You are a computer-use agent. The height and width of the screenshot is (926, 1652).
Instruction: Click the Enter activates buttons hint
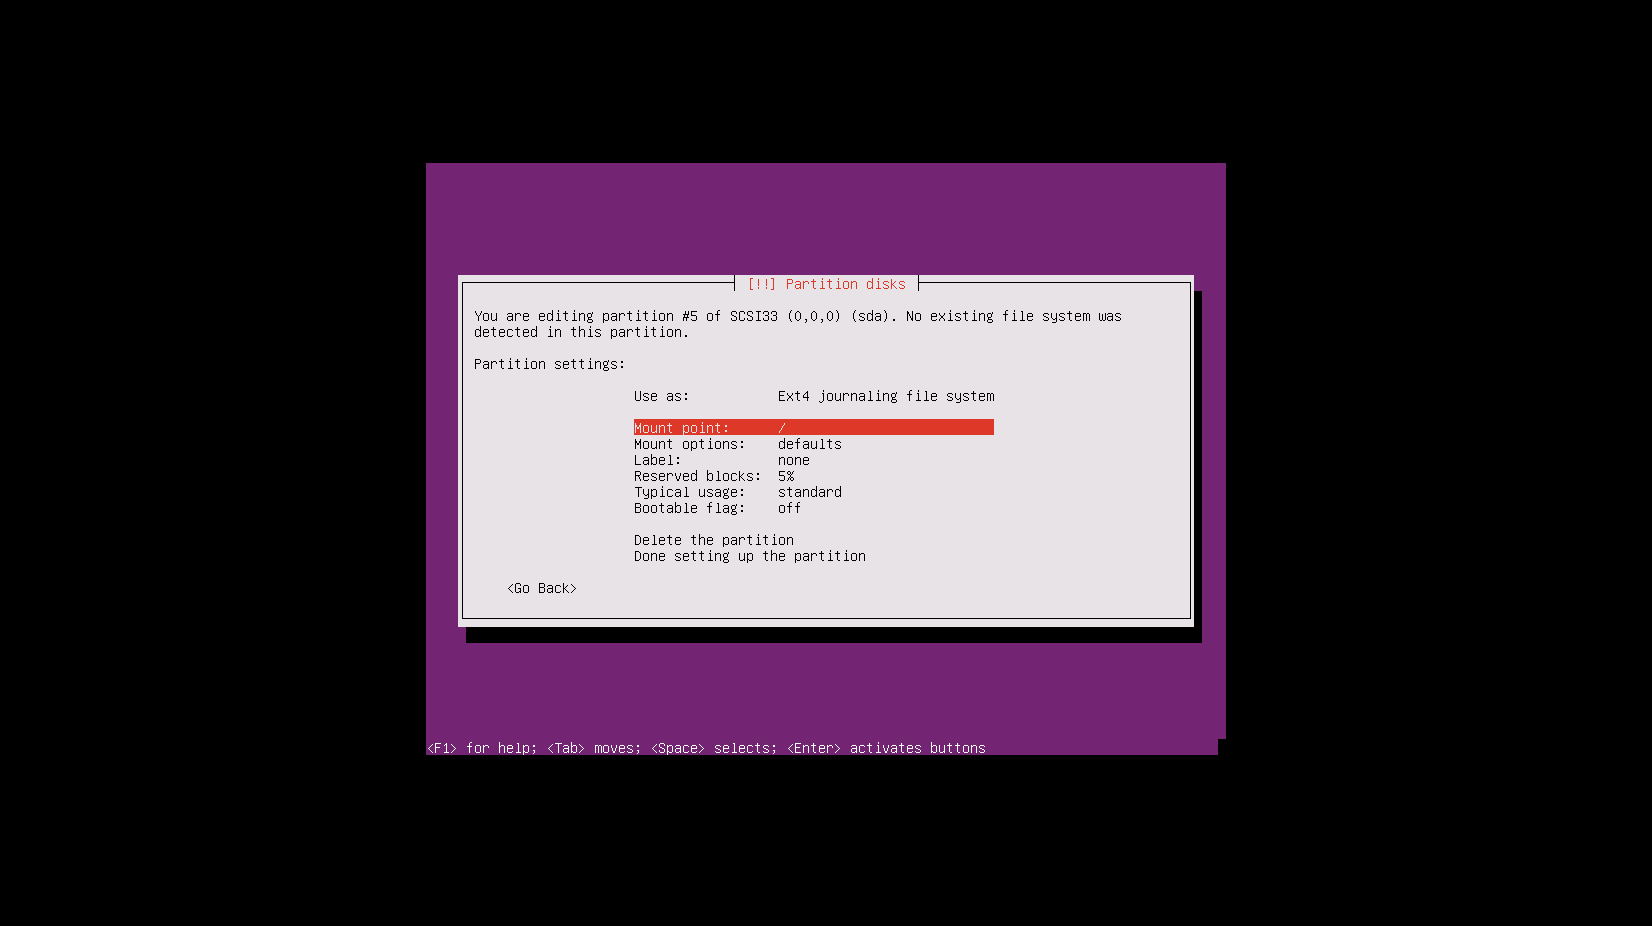pos(886,748)
